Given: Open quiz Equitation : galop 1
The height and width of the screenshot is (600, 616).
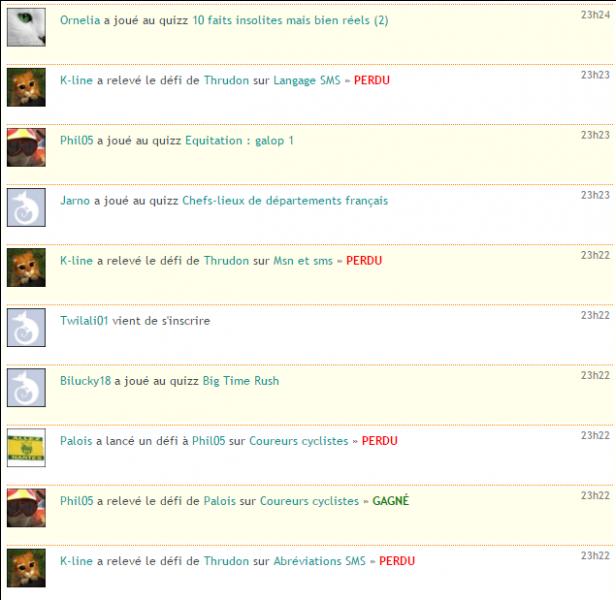Looking at the screenshot, I should [239, 141].
